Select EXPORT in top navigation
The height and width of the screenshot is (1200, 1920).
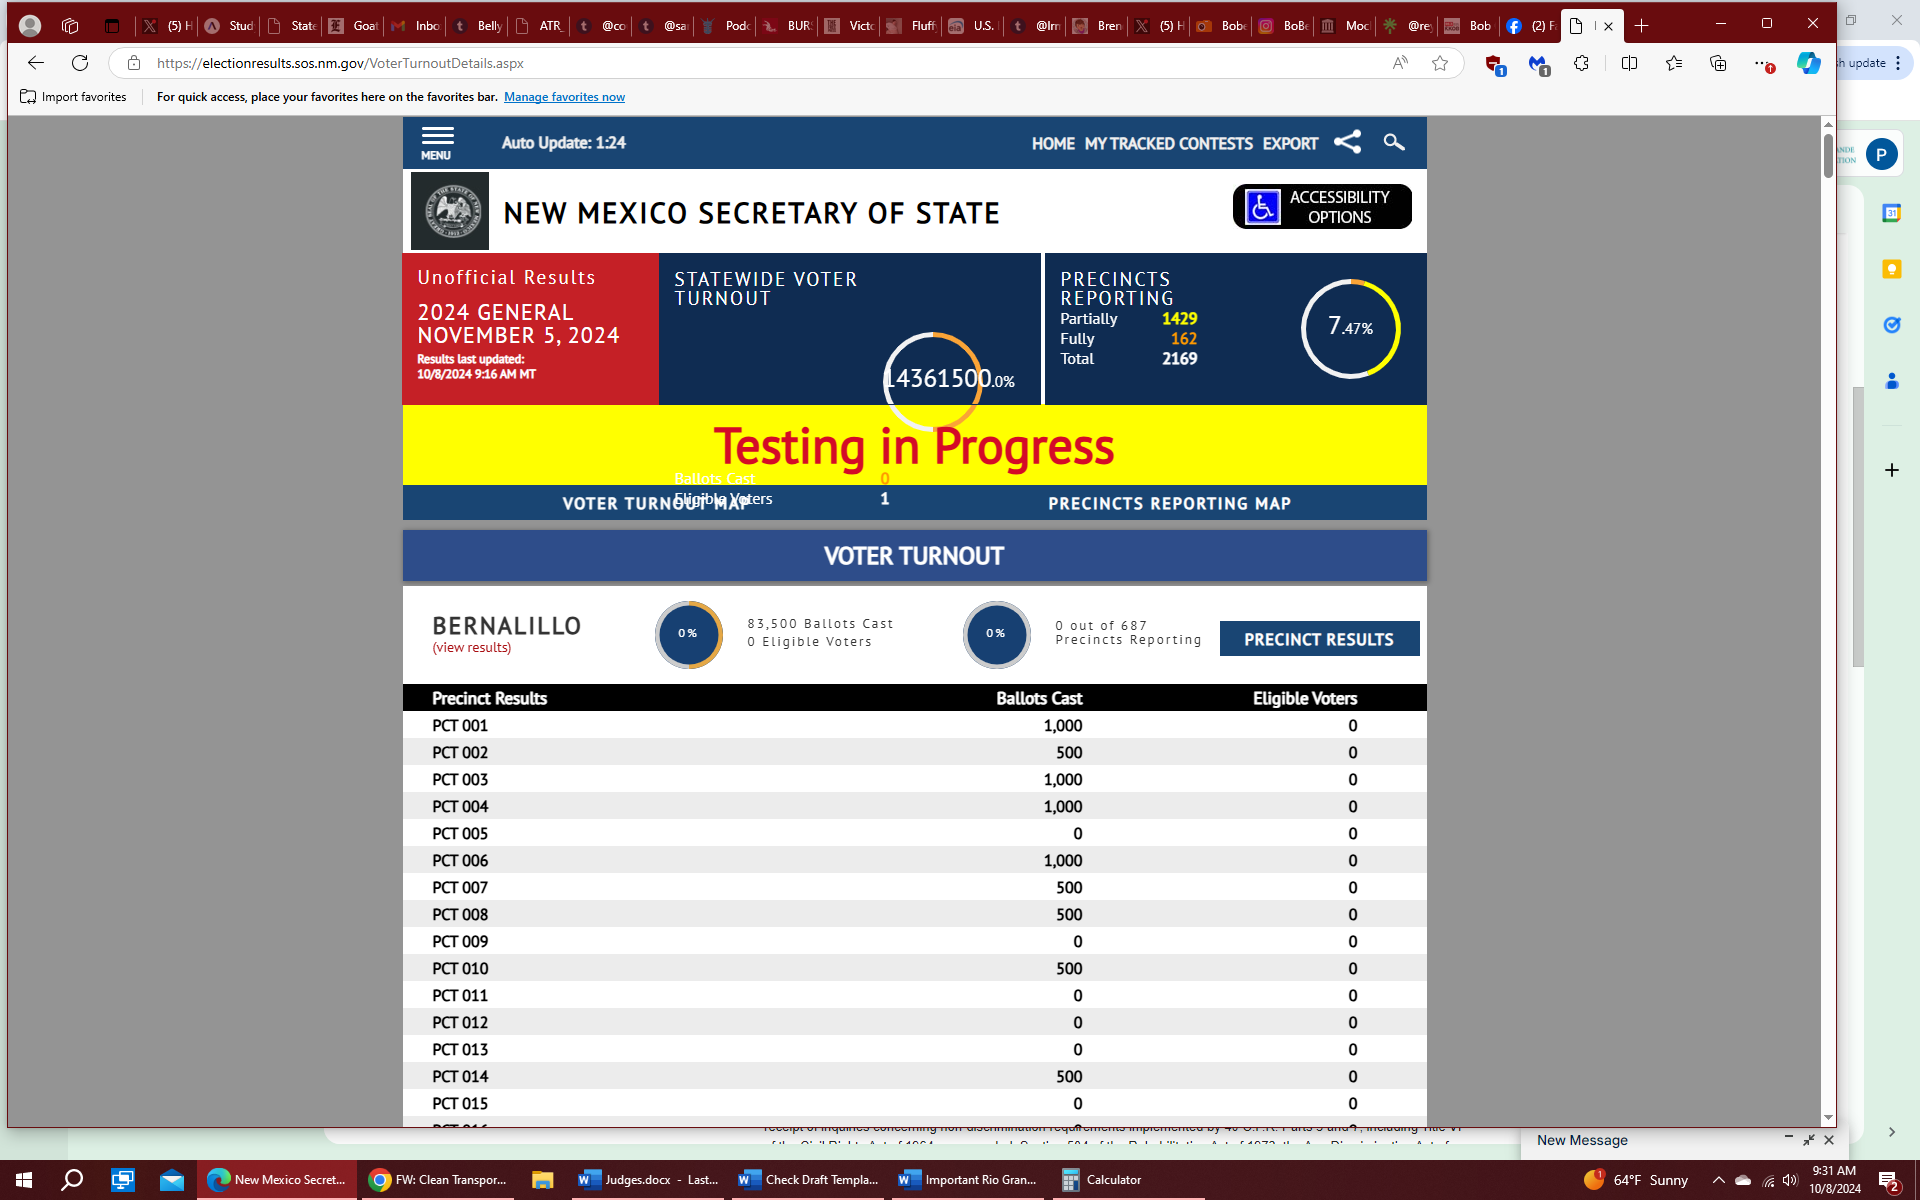pos(1289,144)
